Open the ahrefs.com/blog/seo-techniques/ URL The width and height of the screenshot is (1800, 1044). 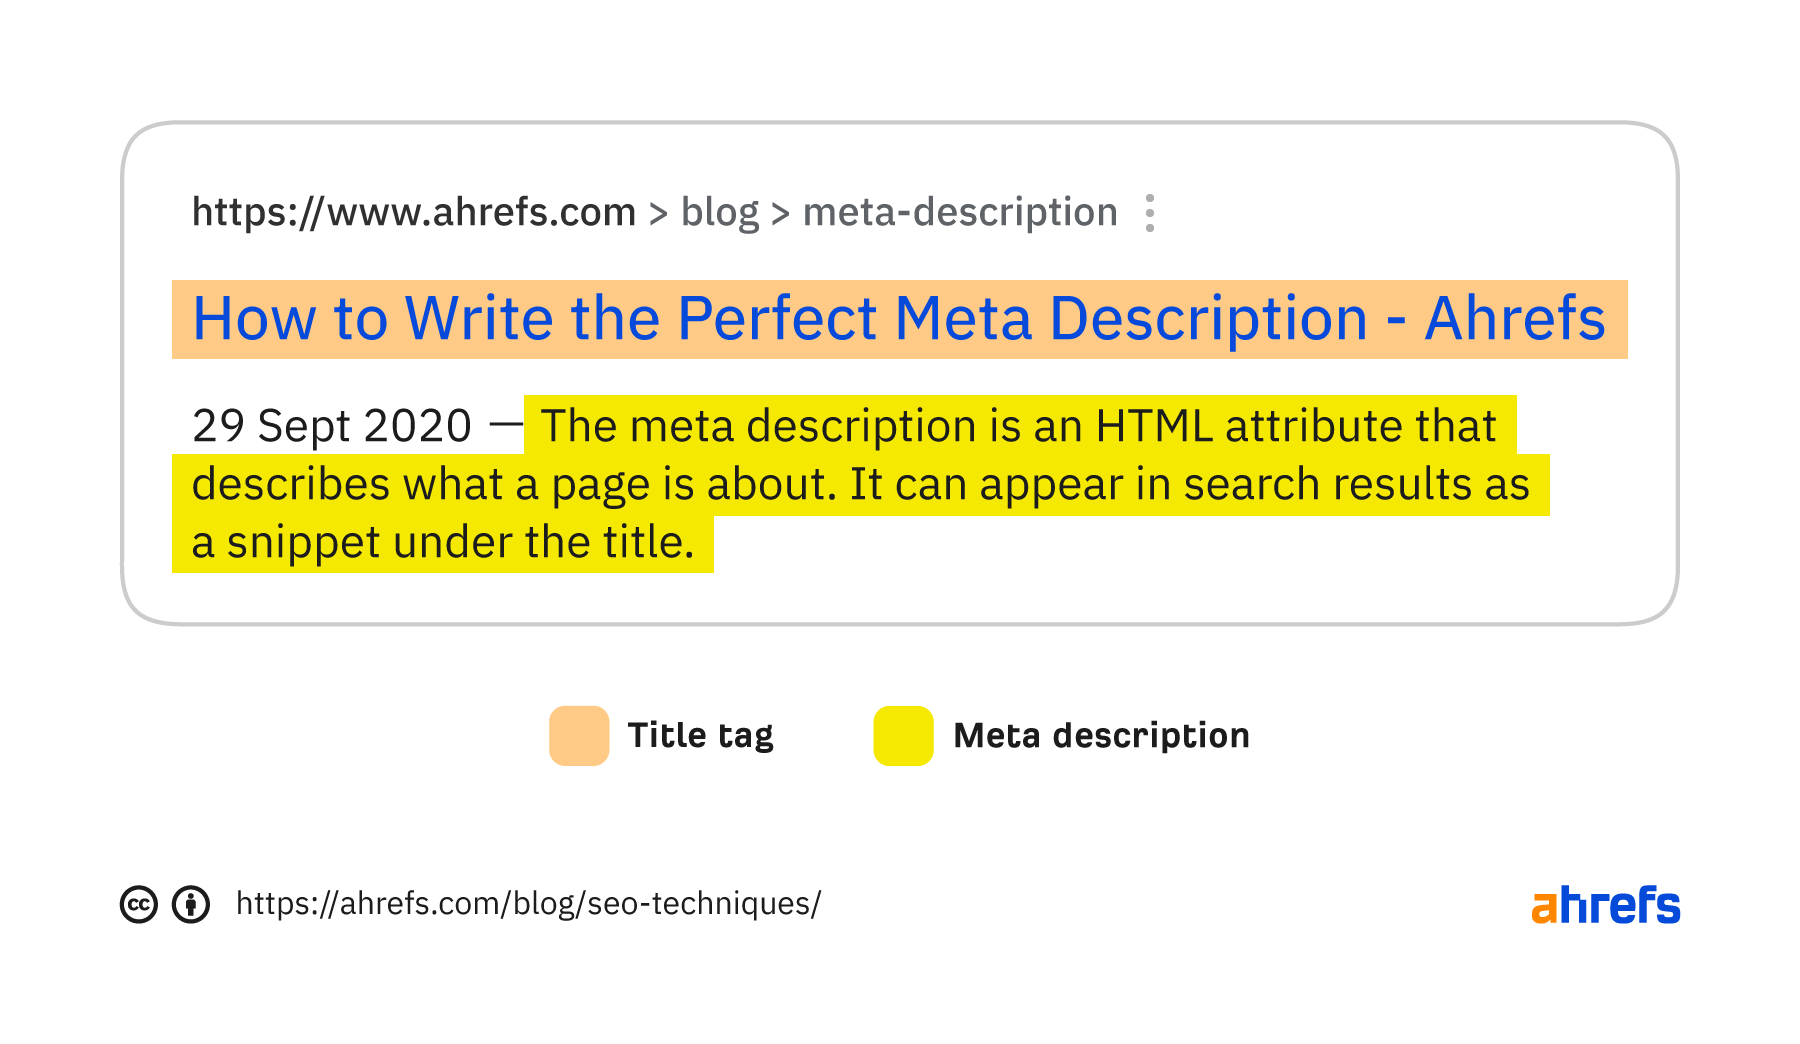point(528,904)
